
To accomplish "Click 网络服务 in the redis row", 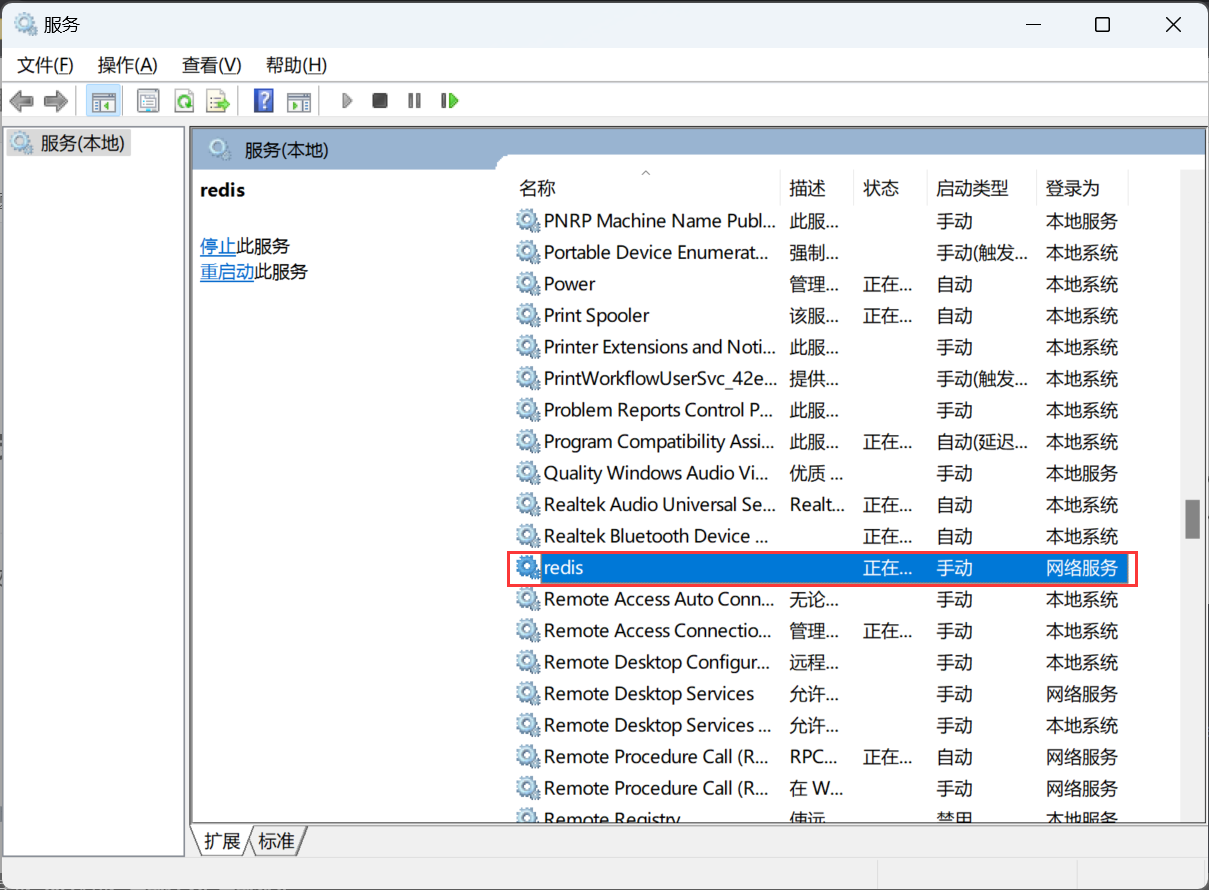I will pos(1082,568).
